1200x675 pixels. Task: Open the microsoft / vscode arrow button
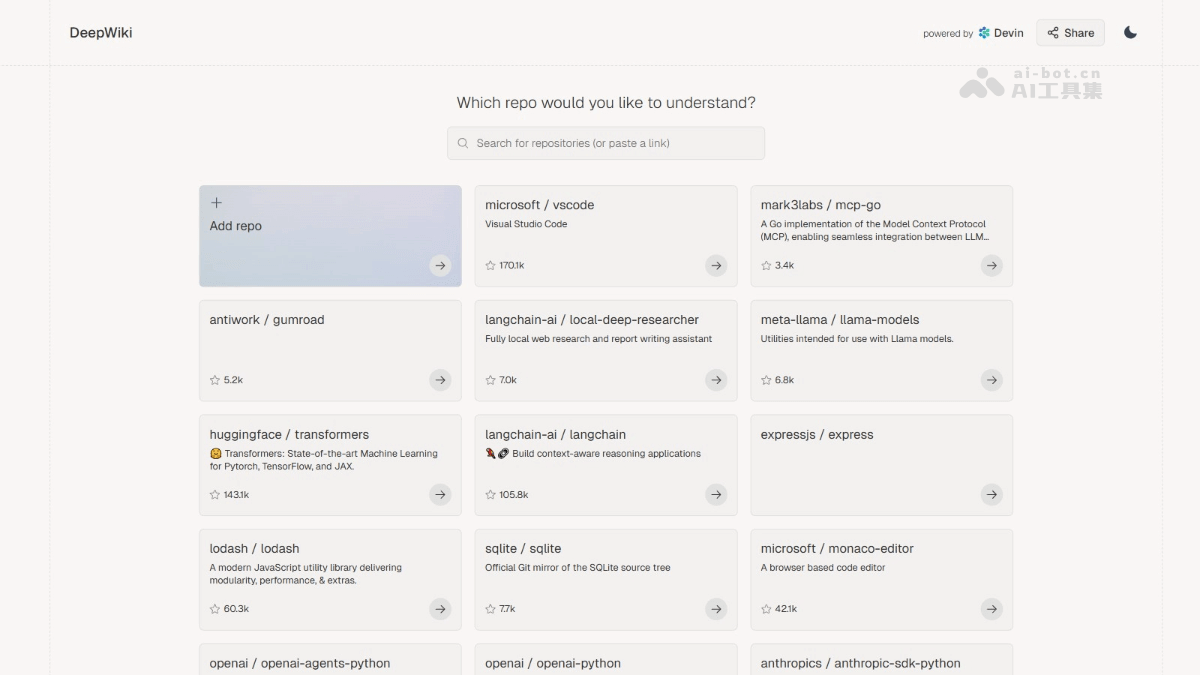click(x=716, y=265)
